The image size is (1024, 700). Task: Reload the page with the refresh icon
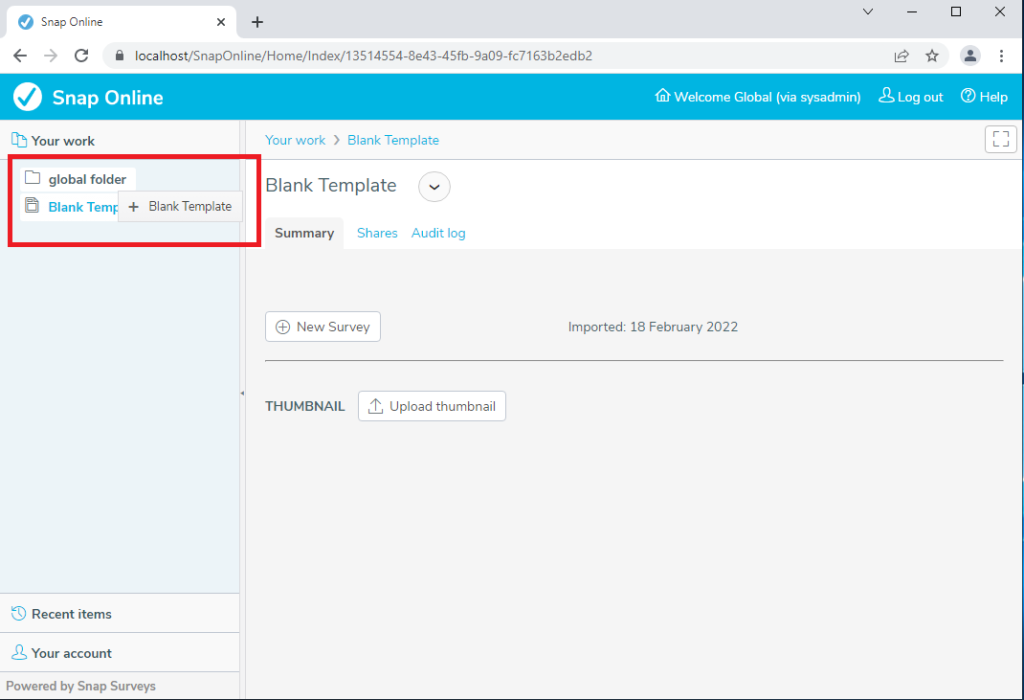coord(82,56)
